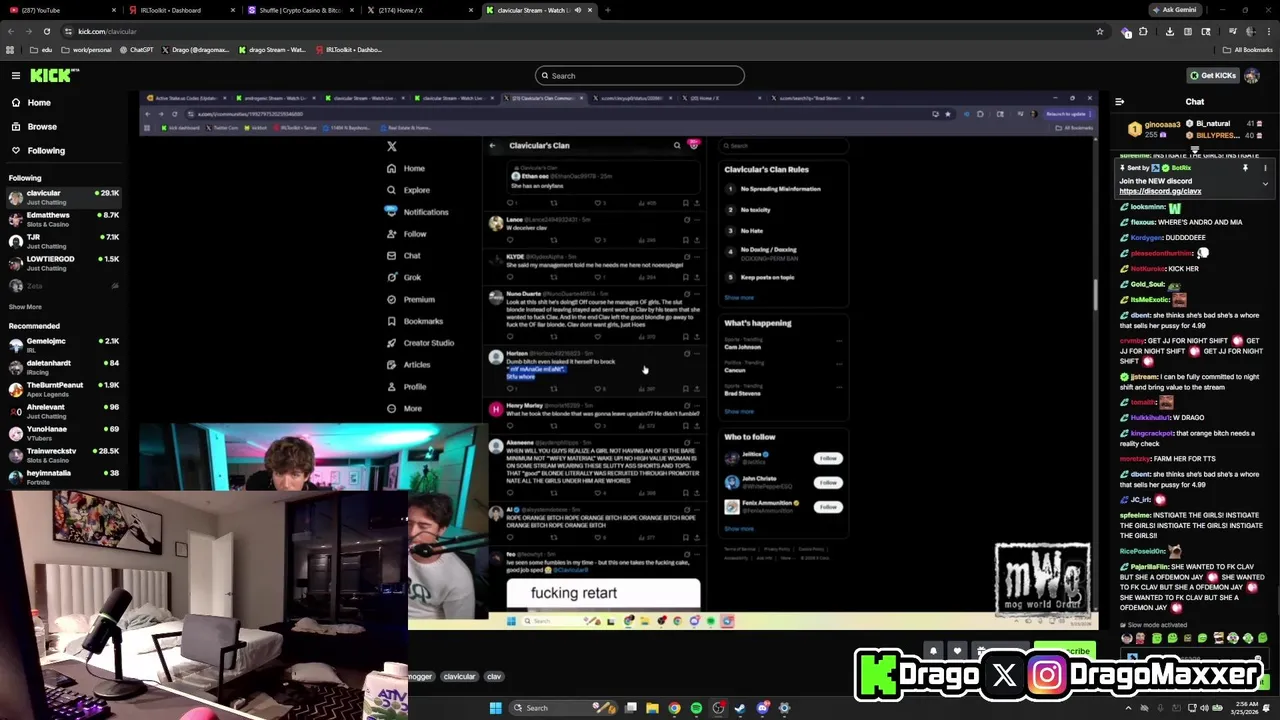This screenshot has height=720, width=1280.
Task: Click the Get KICKs button
Action: point(1212,75)
